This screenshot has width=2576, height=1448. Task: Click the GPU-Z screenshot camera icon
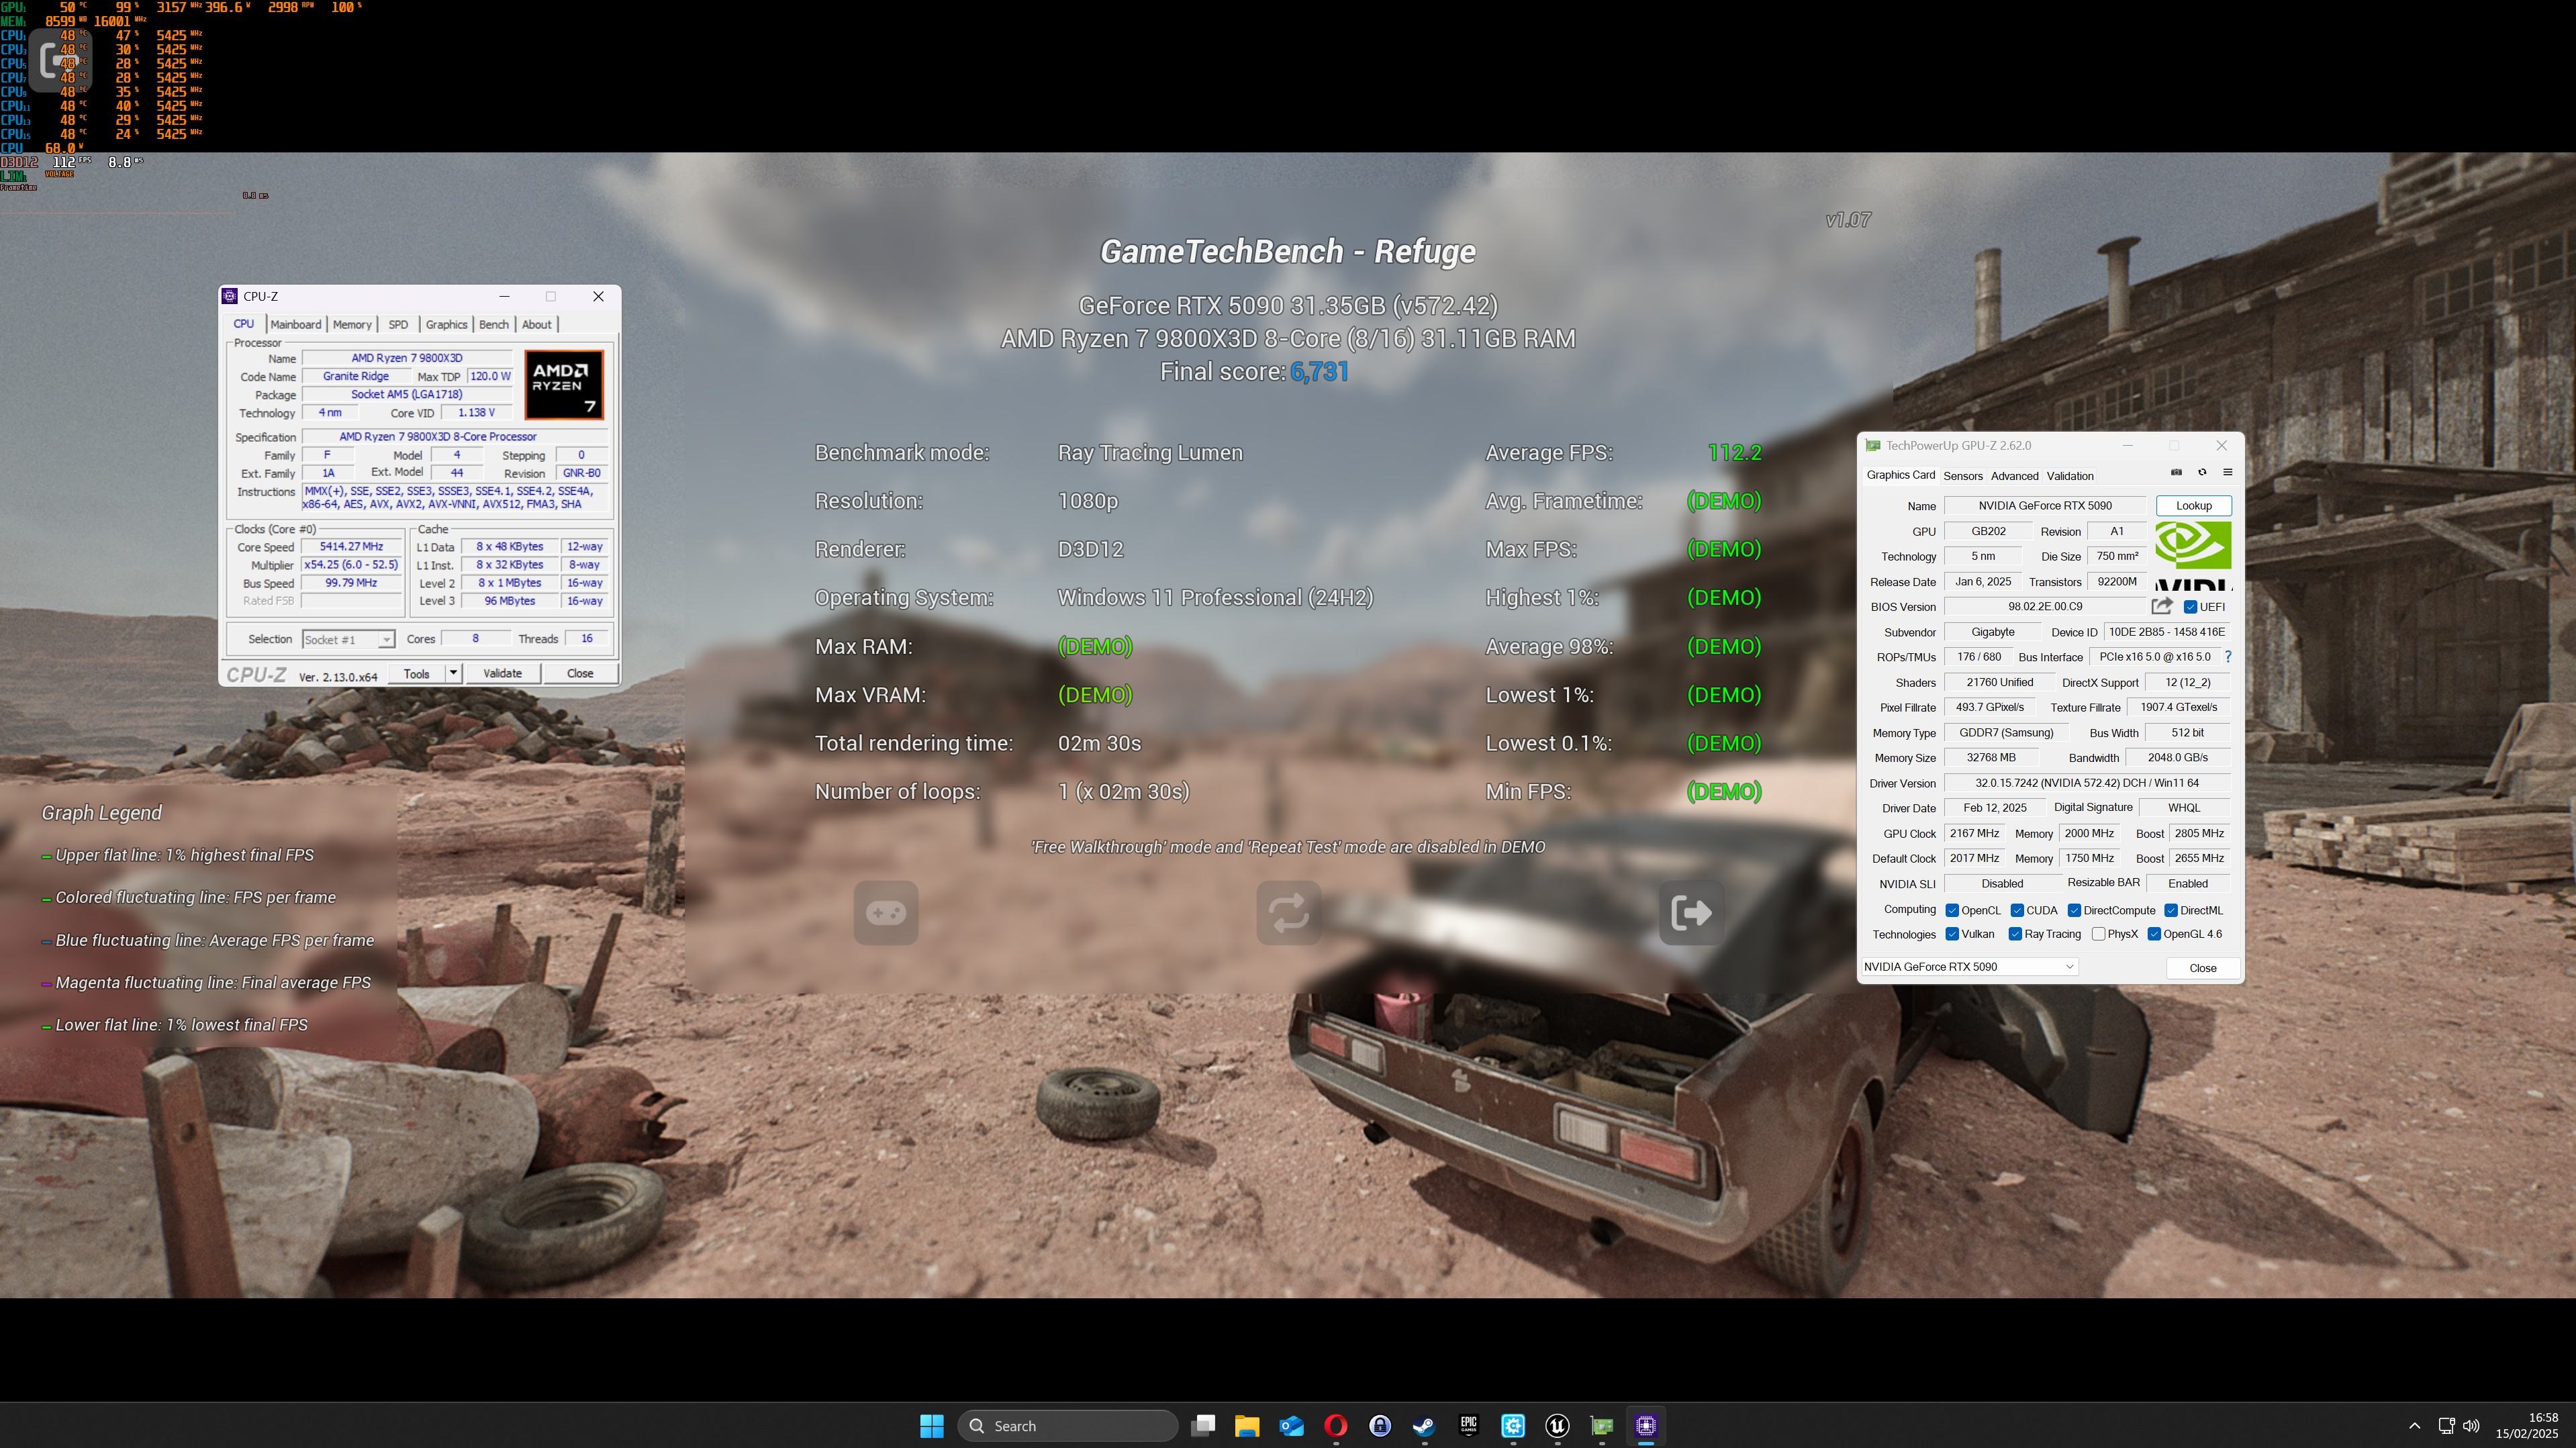2176,472
